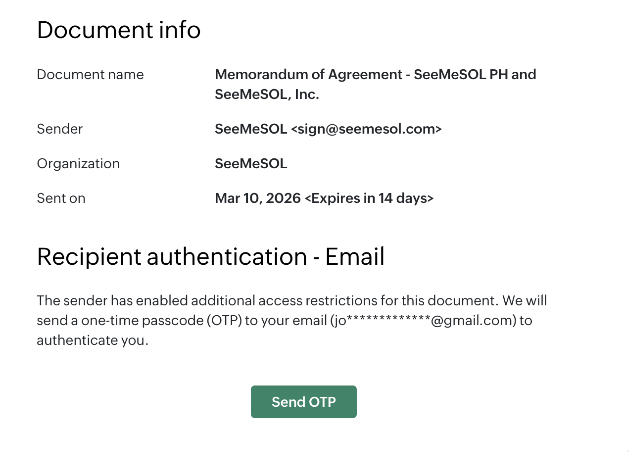Viewport: 629px width, 452px height.
Task: Click the Document info heading
Action: pyautogui.click(x=118, y=30)
